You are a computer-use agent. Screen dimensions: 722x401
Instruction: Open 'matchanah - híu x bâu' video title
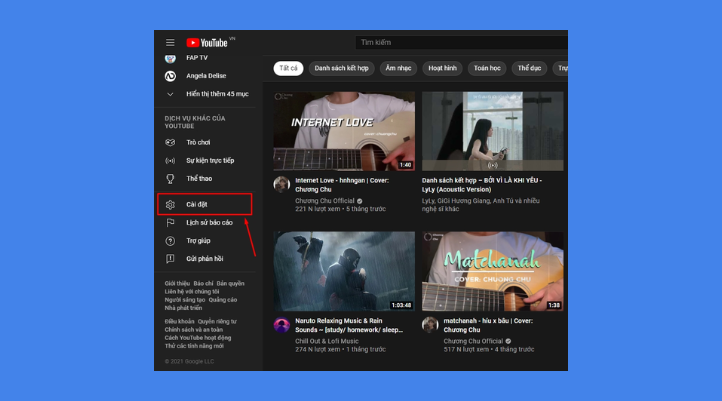(488, 325)
